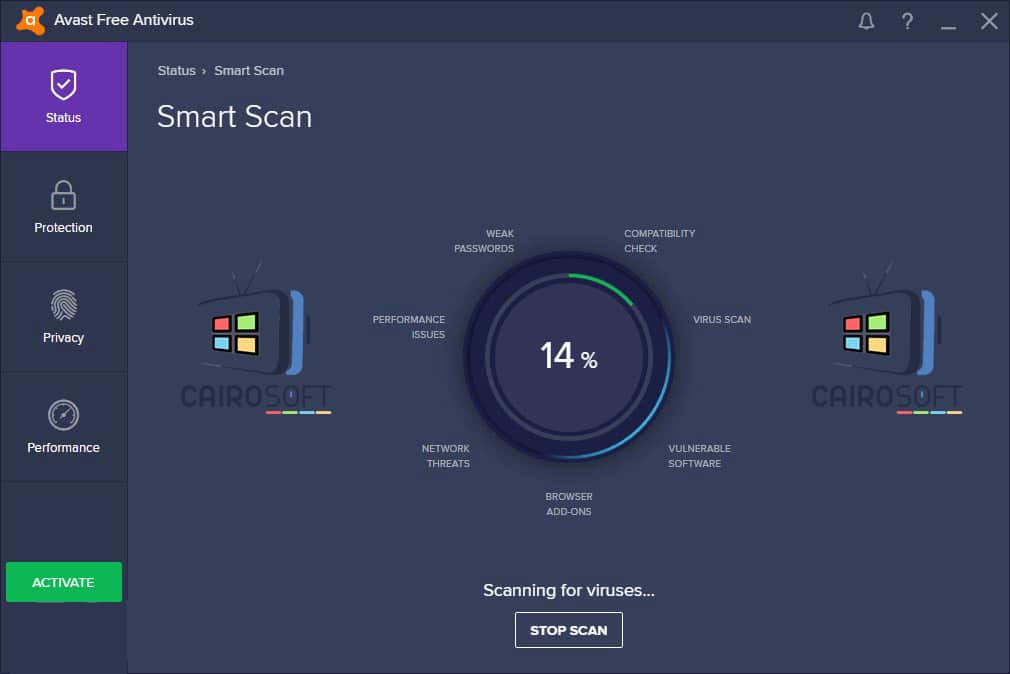1010x674 pixels.
Task: Open the notifications bell icon
Action: tap(866, 21)
